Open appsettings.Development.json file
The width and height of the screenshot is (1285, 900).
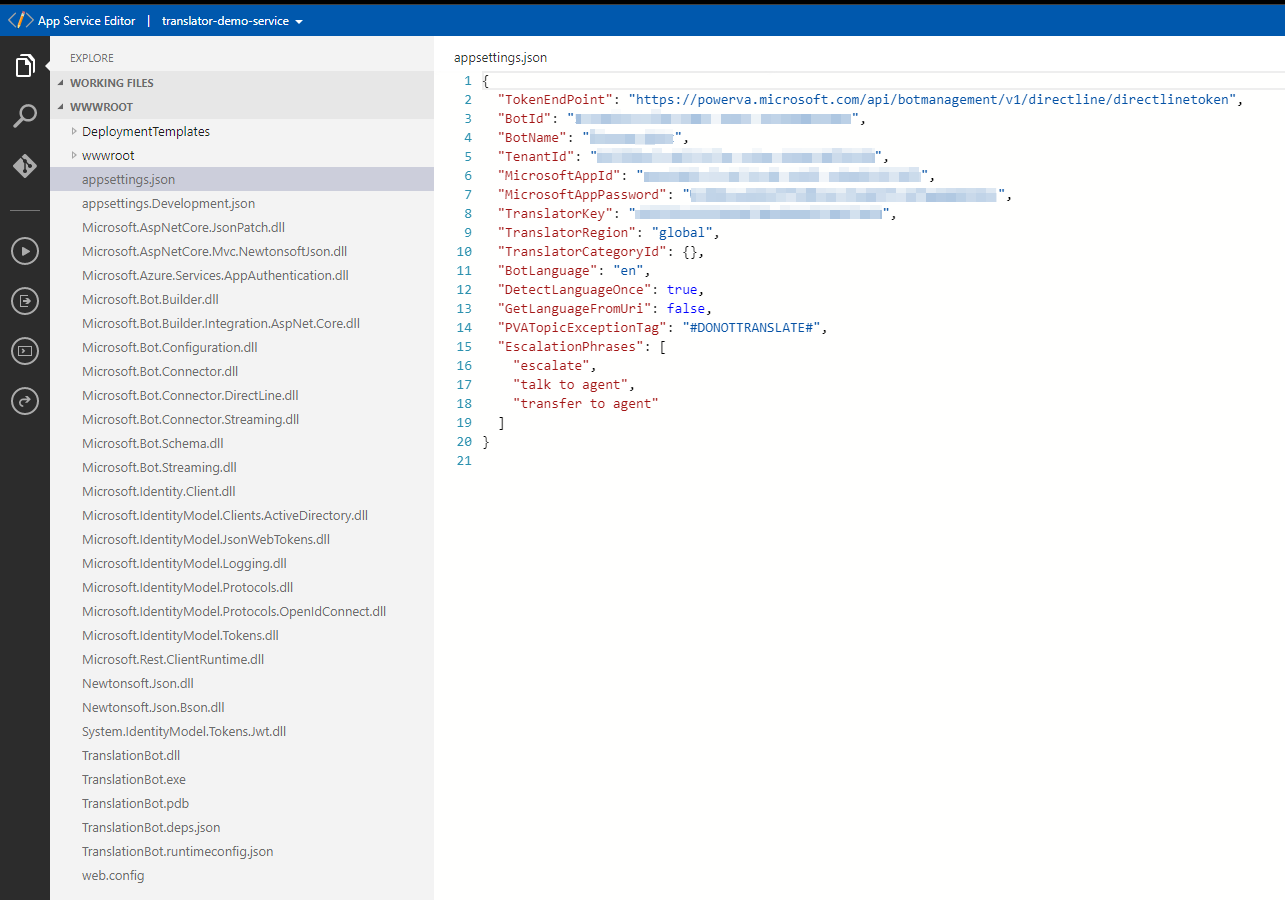(168, 203)
